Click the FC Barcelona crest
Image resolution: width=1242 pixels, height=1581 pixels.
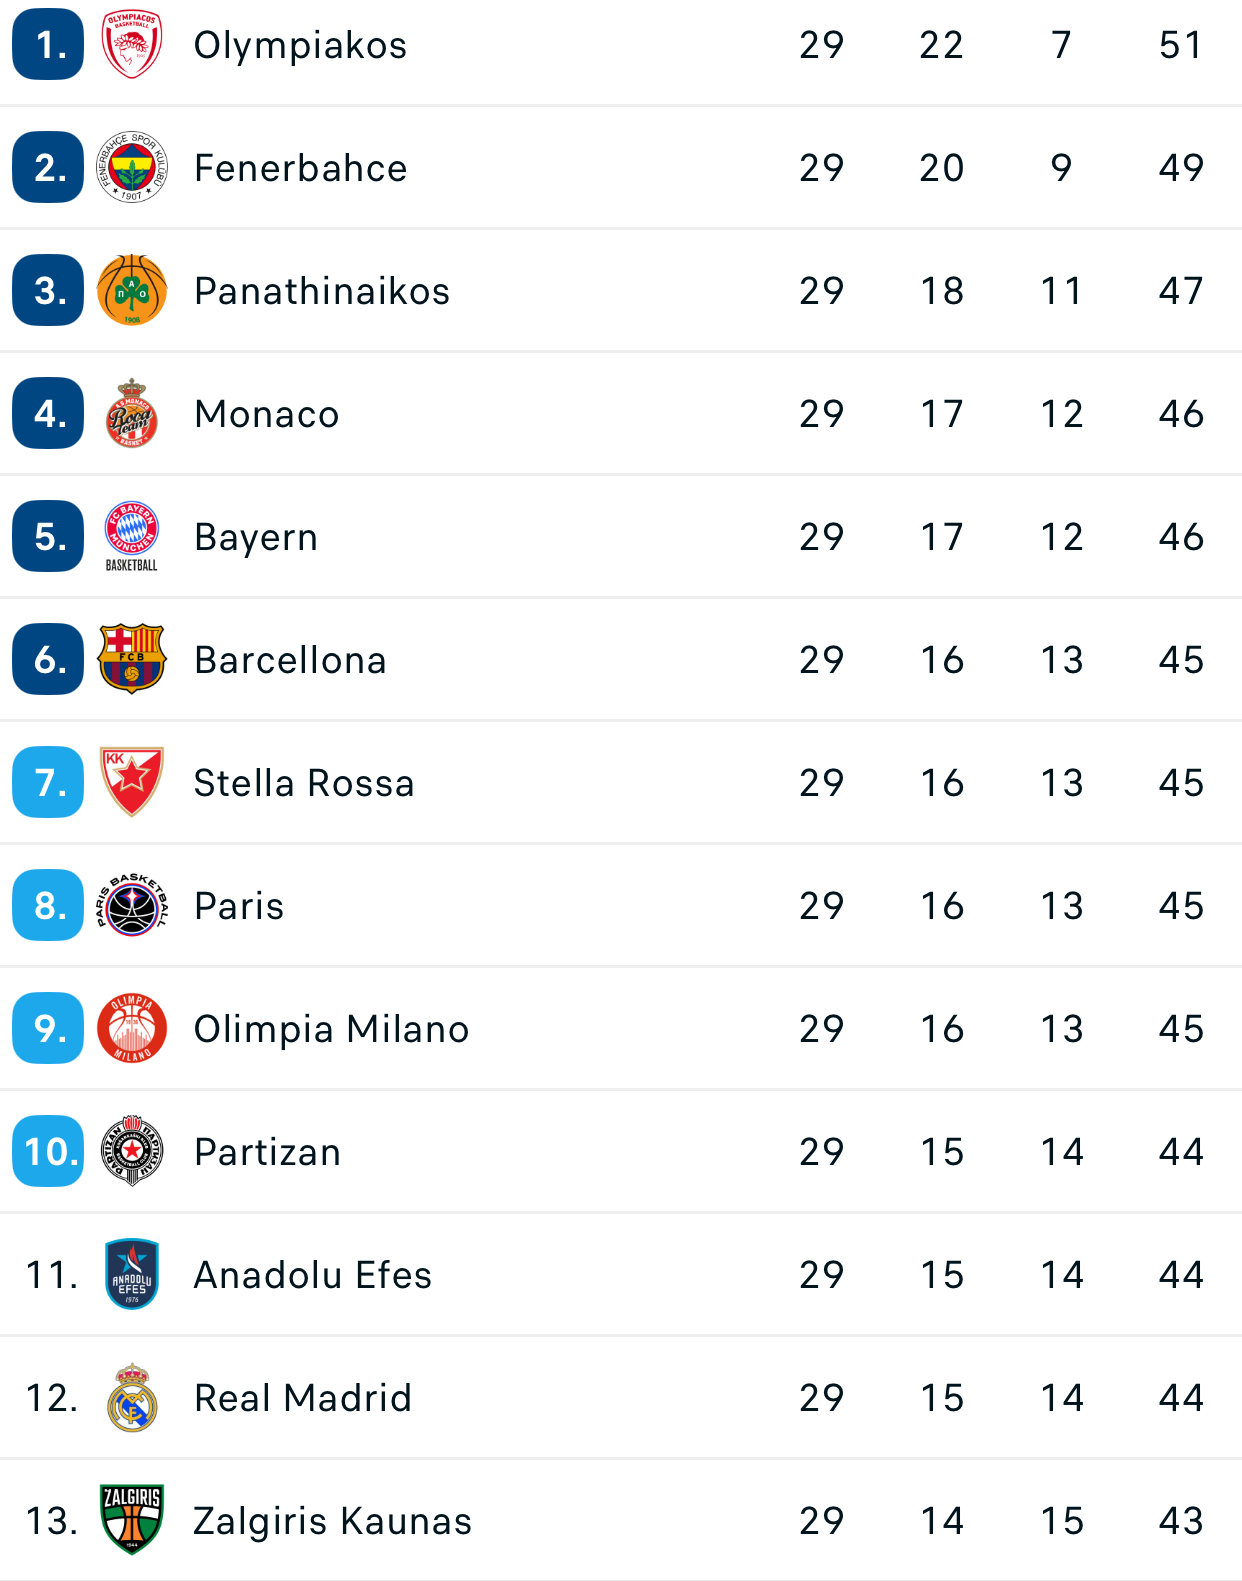click(x=132, y=660)
